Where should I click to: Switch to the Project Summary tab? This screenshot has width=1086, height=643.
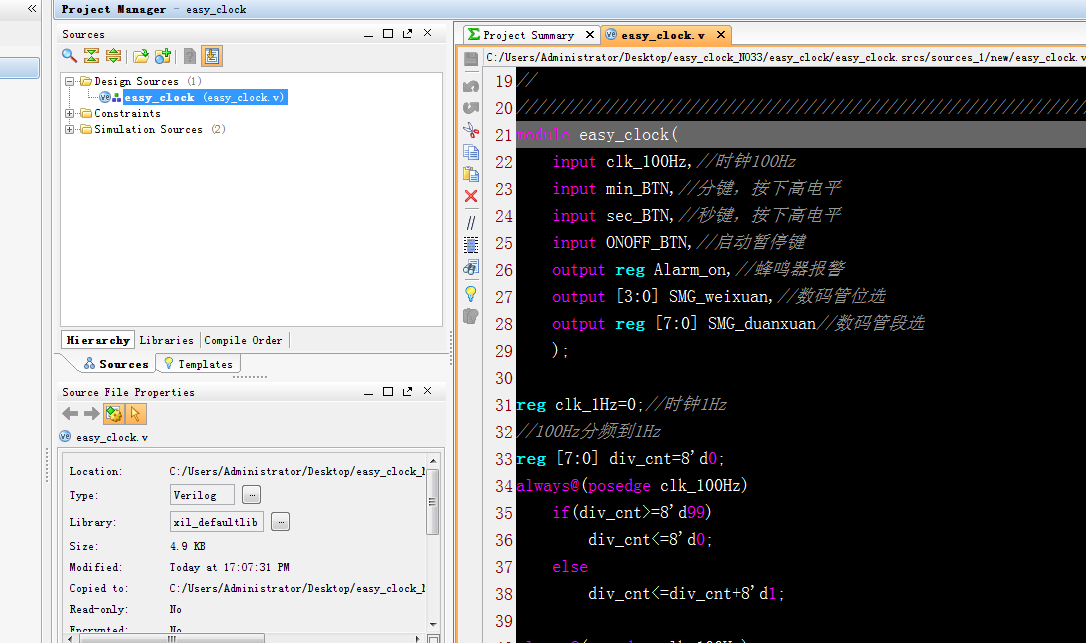(530, 34)
